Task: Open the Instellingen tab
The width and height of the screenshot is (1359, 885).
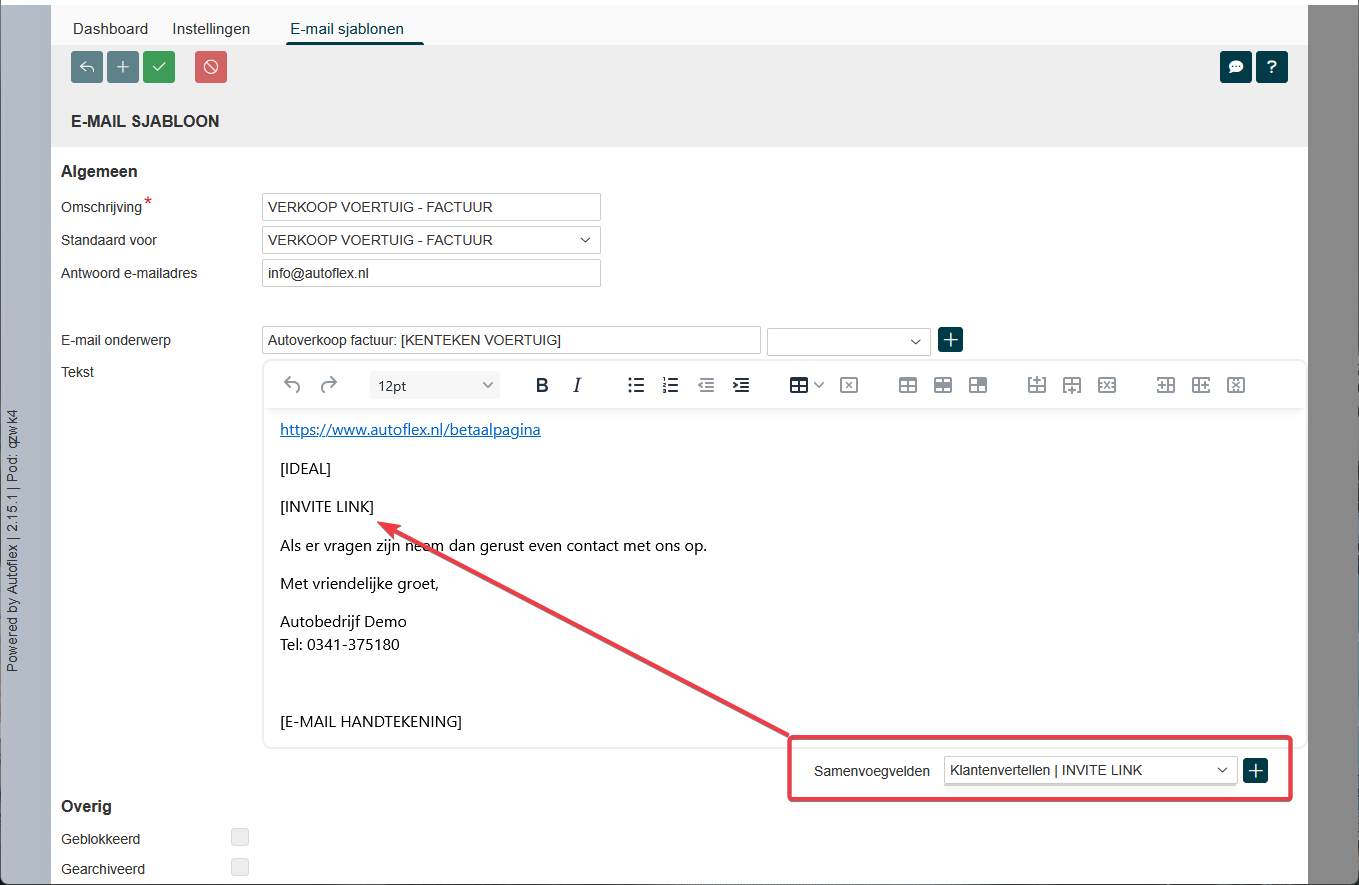Action: pos(211,29)
